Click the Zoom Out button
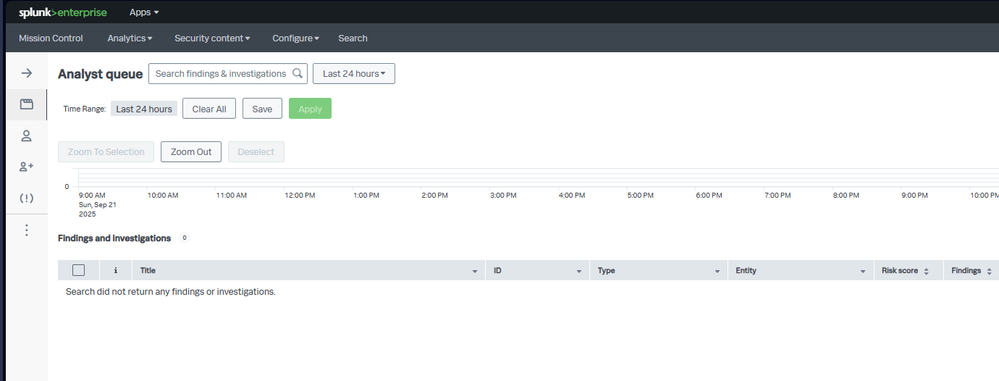Image resolution: width=999 pixels, height=381 pixels. [x=191, y=152]
